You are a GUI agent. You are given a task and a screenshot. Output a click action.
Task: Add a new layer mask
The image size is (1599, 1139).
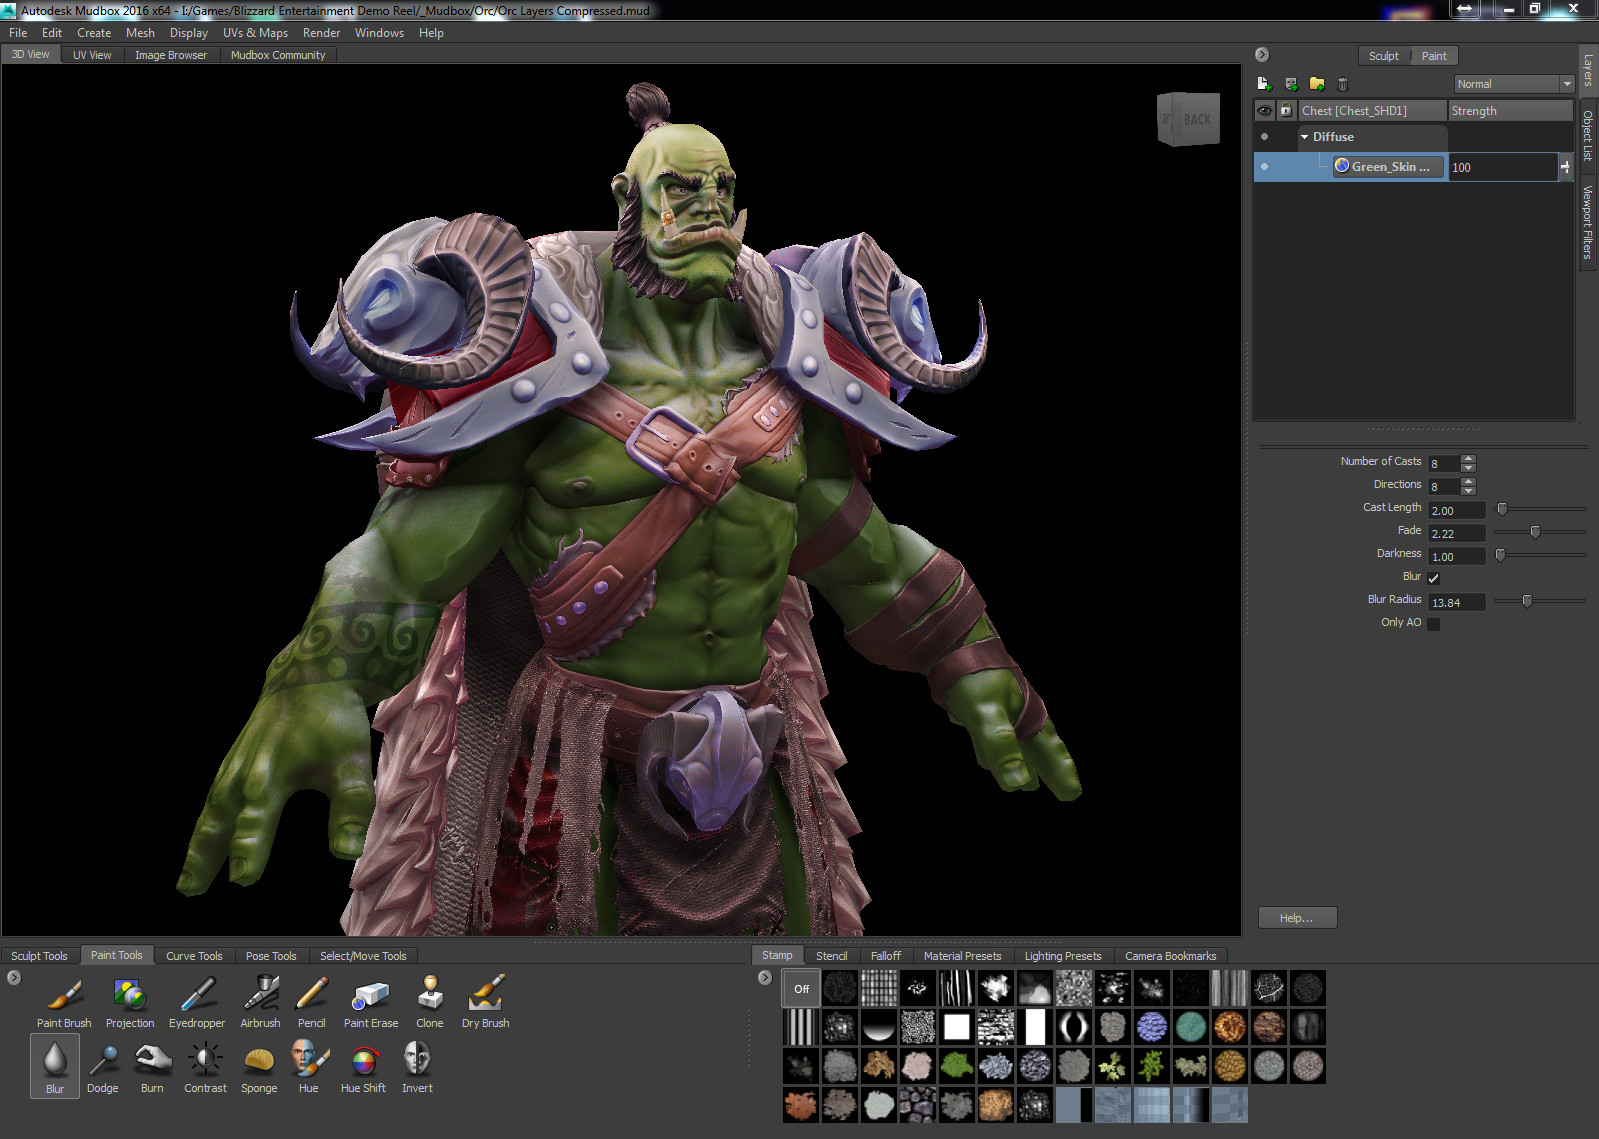point(1291,84)
